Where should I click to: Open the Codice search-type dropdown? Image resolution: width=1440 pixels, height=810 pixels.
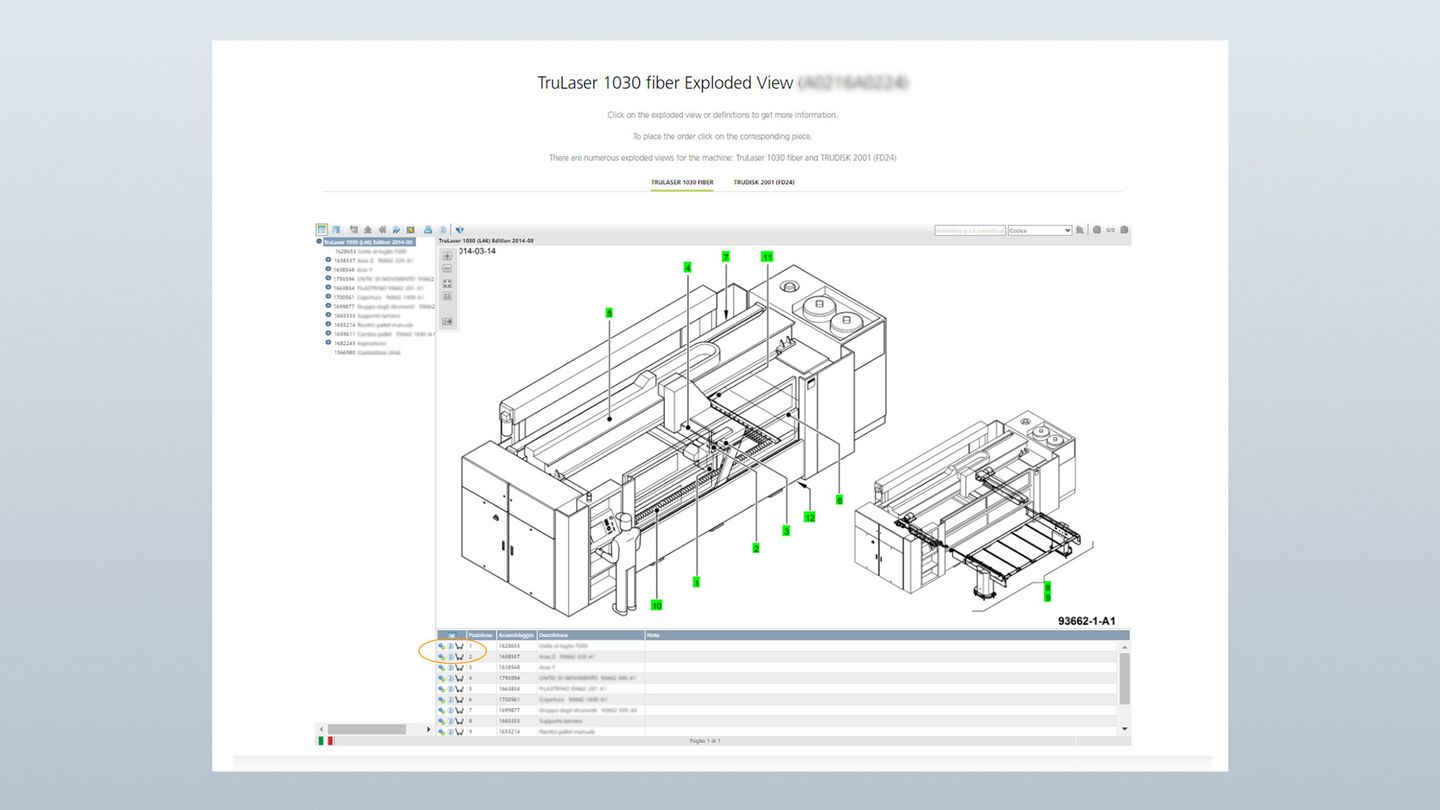[x=1040, y=230]
